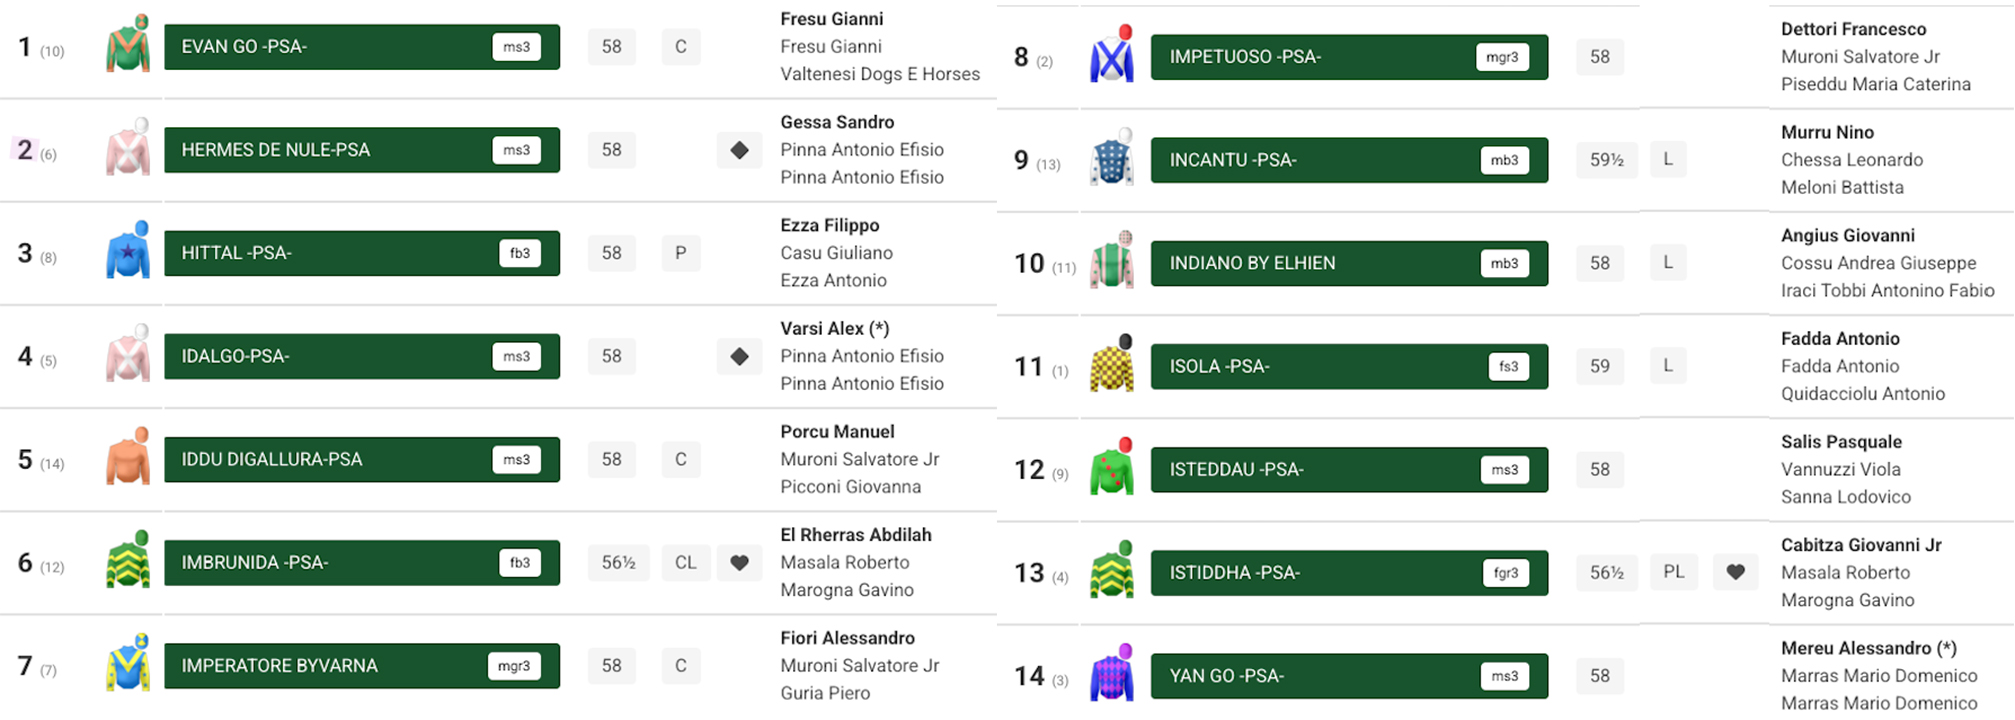Click the diamond icon in Hermes De Nule row

coord(739,150)
